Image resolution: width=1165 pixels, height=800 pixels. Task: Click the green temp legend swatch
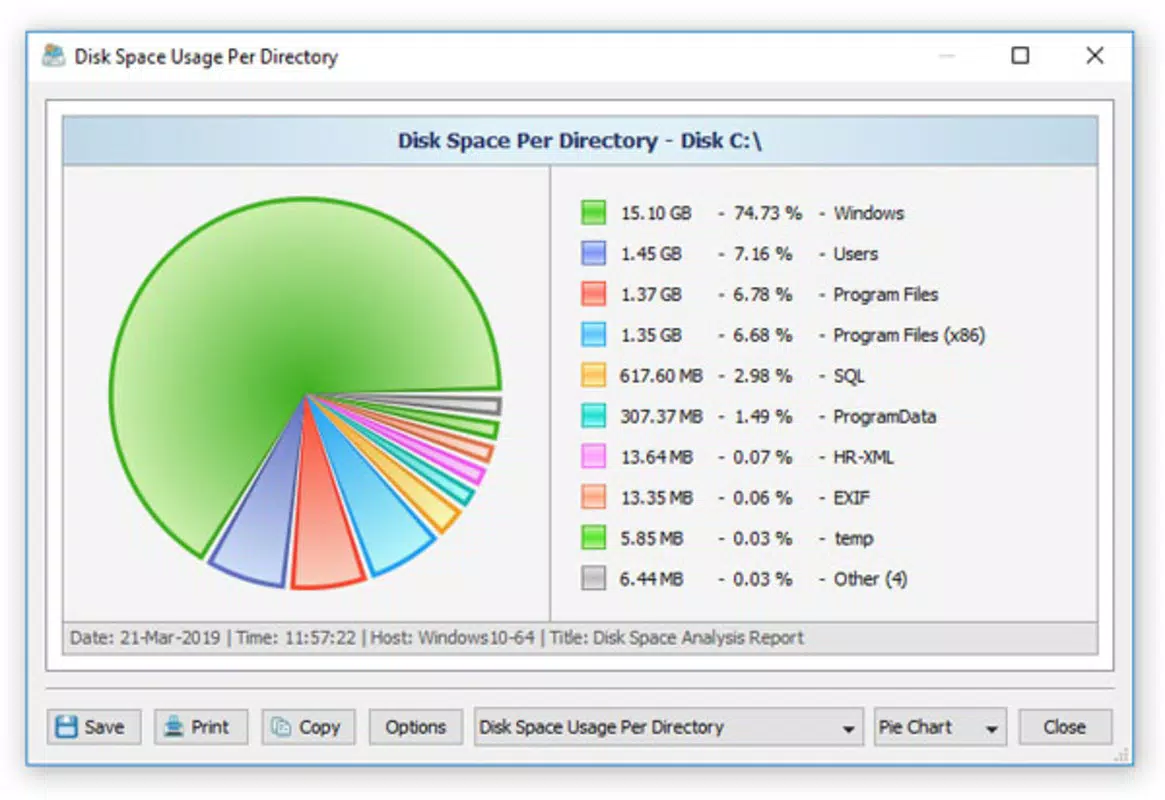[593, 538]
